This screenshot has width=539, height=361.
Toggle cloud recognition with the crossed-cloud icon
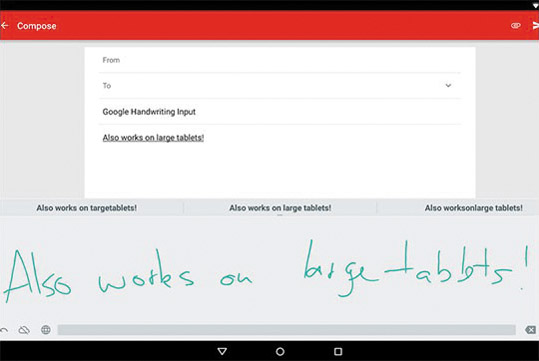coord(24,330)
